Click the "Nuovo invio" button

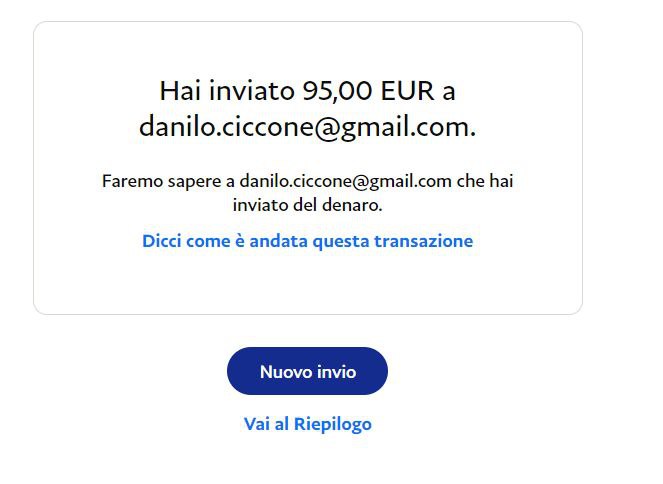pos(307,371)
